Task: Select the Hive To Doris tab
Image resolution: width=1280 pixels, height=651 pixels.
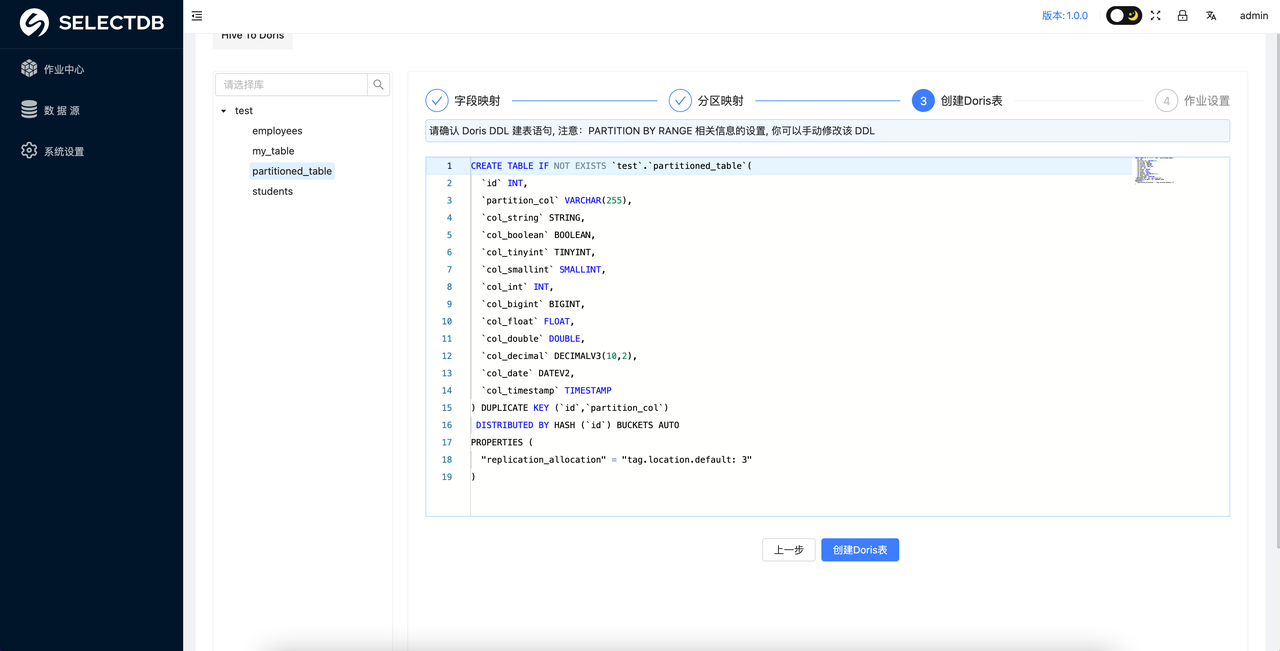Action: (x=253, y=36)
